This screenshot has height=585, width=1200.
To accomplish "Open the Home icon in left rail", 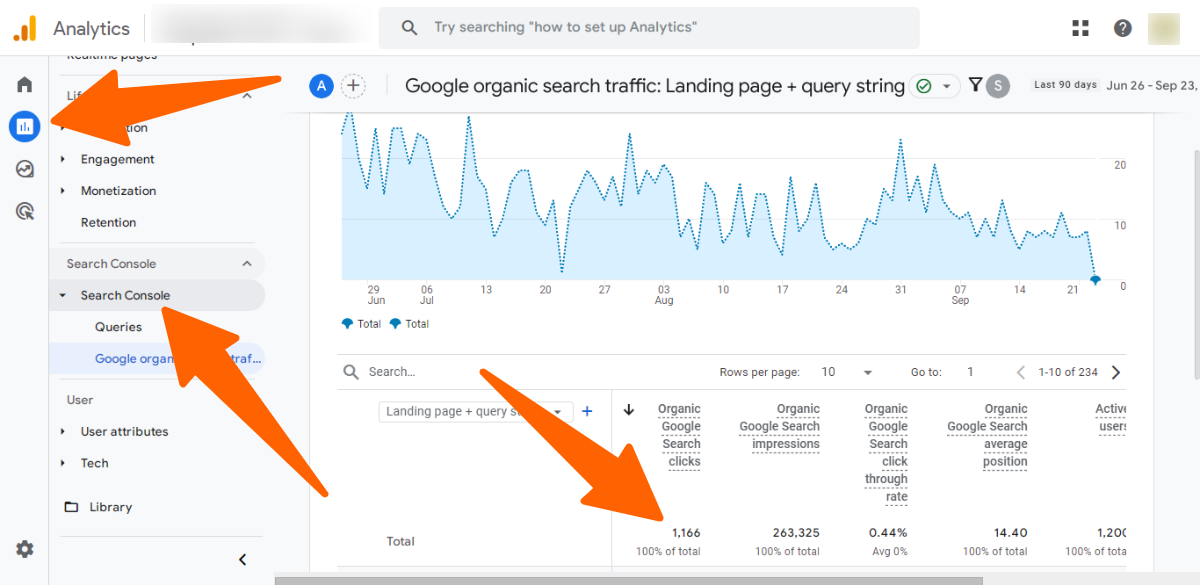I will click(25, 85).
